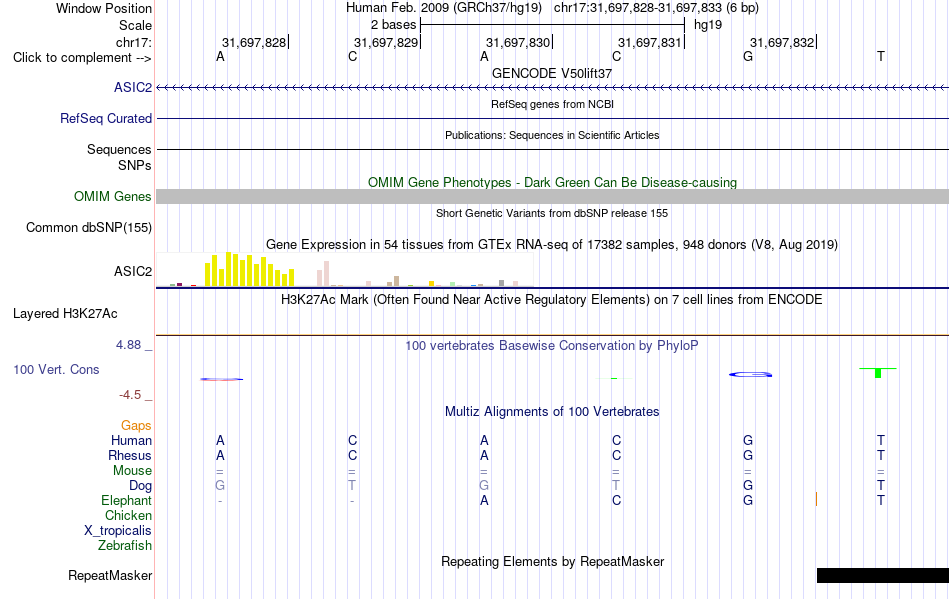Click the PhyloP -4.5 lower scale value
This screenshot has width=950, height=599.
click(130, 395)
